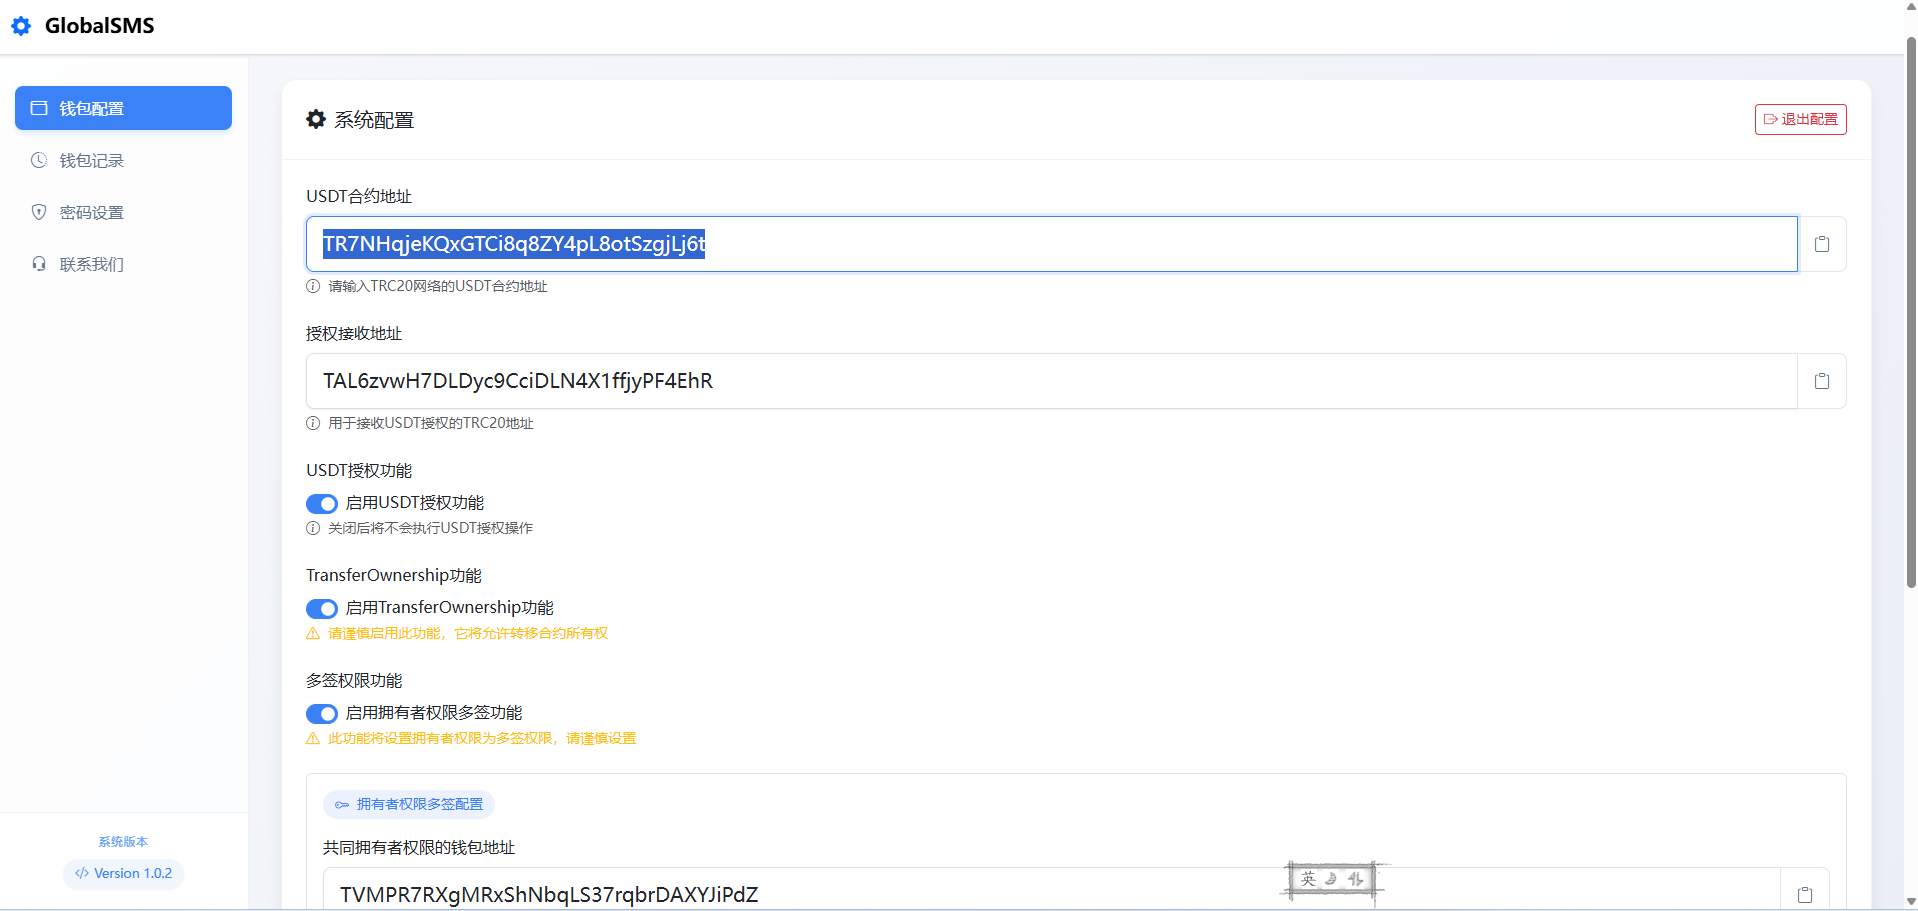This screenshot has height=911, width=1918.
Task: Click the clipboard icon for 授权接收地址
Action: pyautogui.click(x=1821, y=381)
